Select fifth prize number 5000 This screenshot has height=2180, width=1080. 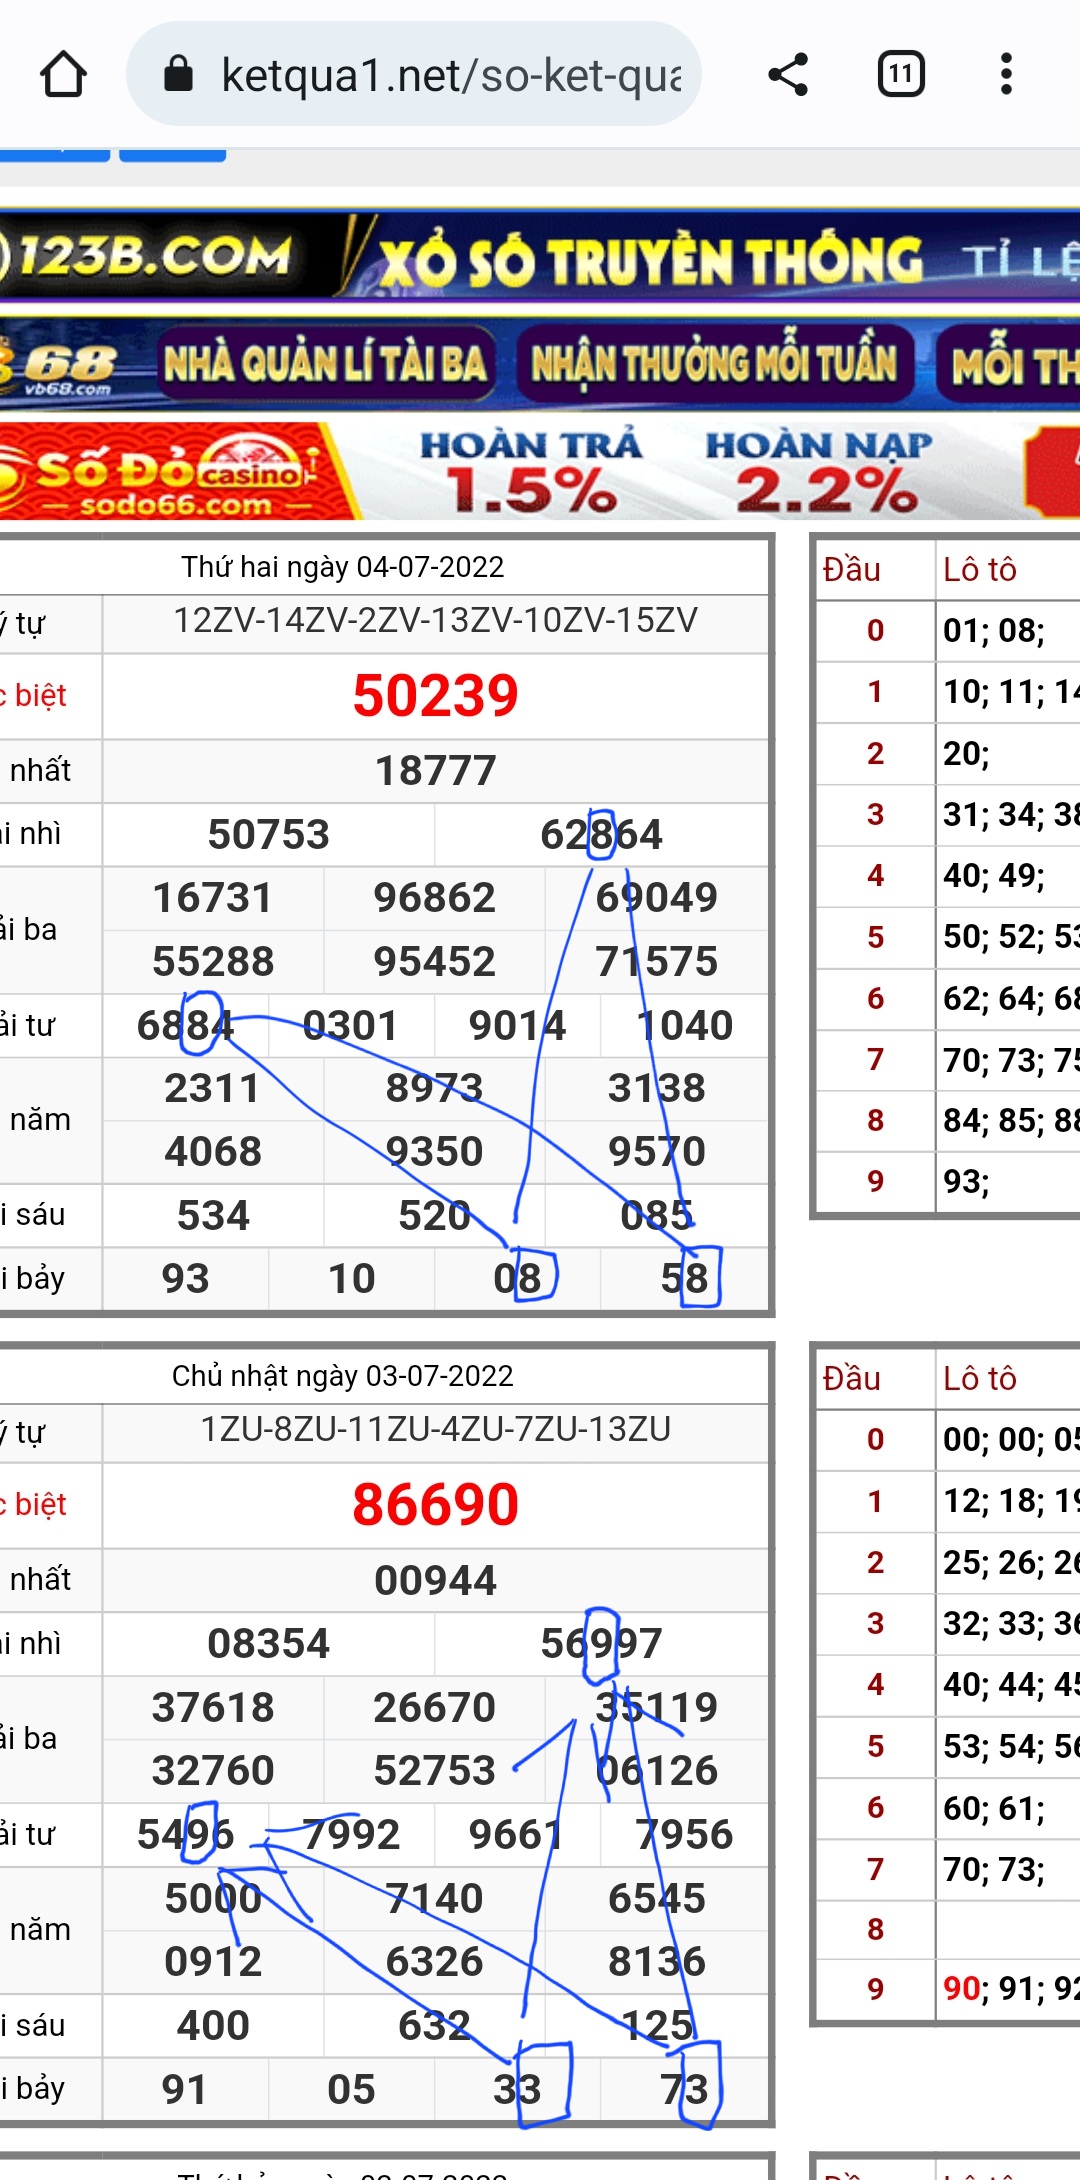[213, 1899]
